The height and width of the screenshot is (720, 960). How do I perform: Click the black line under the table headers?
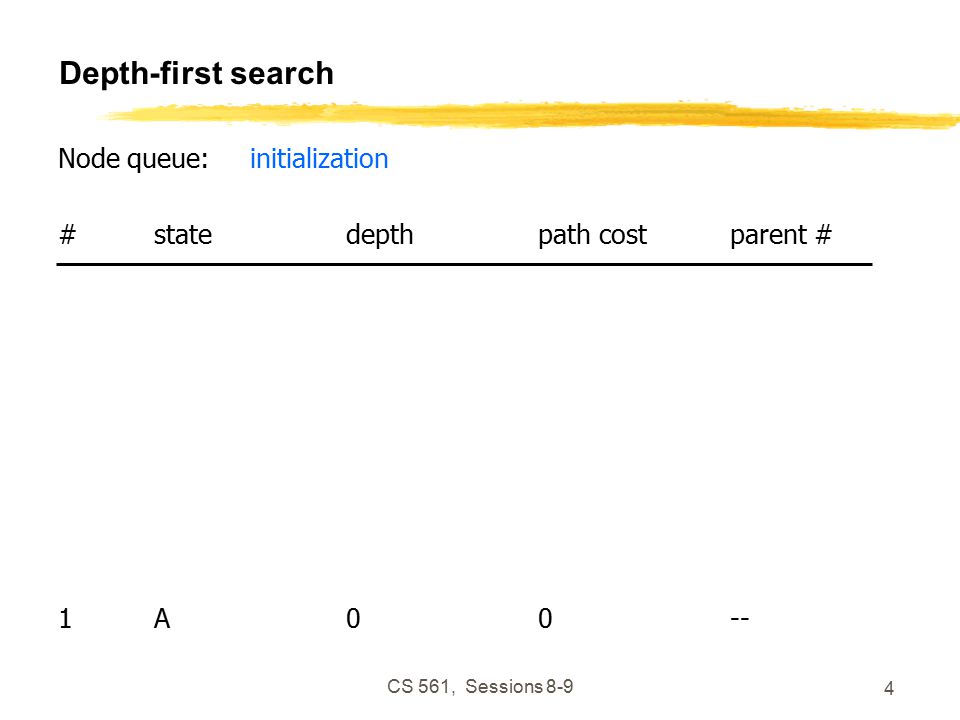(464, 264)
